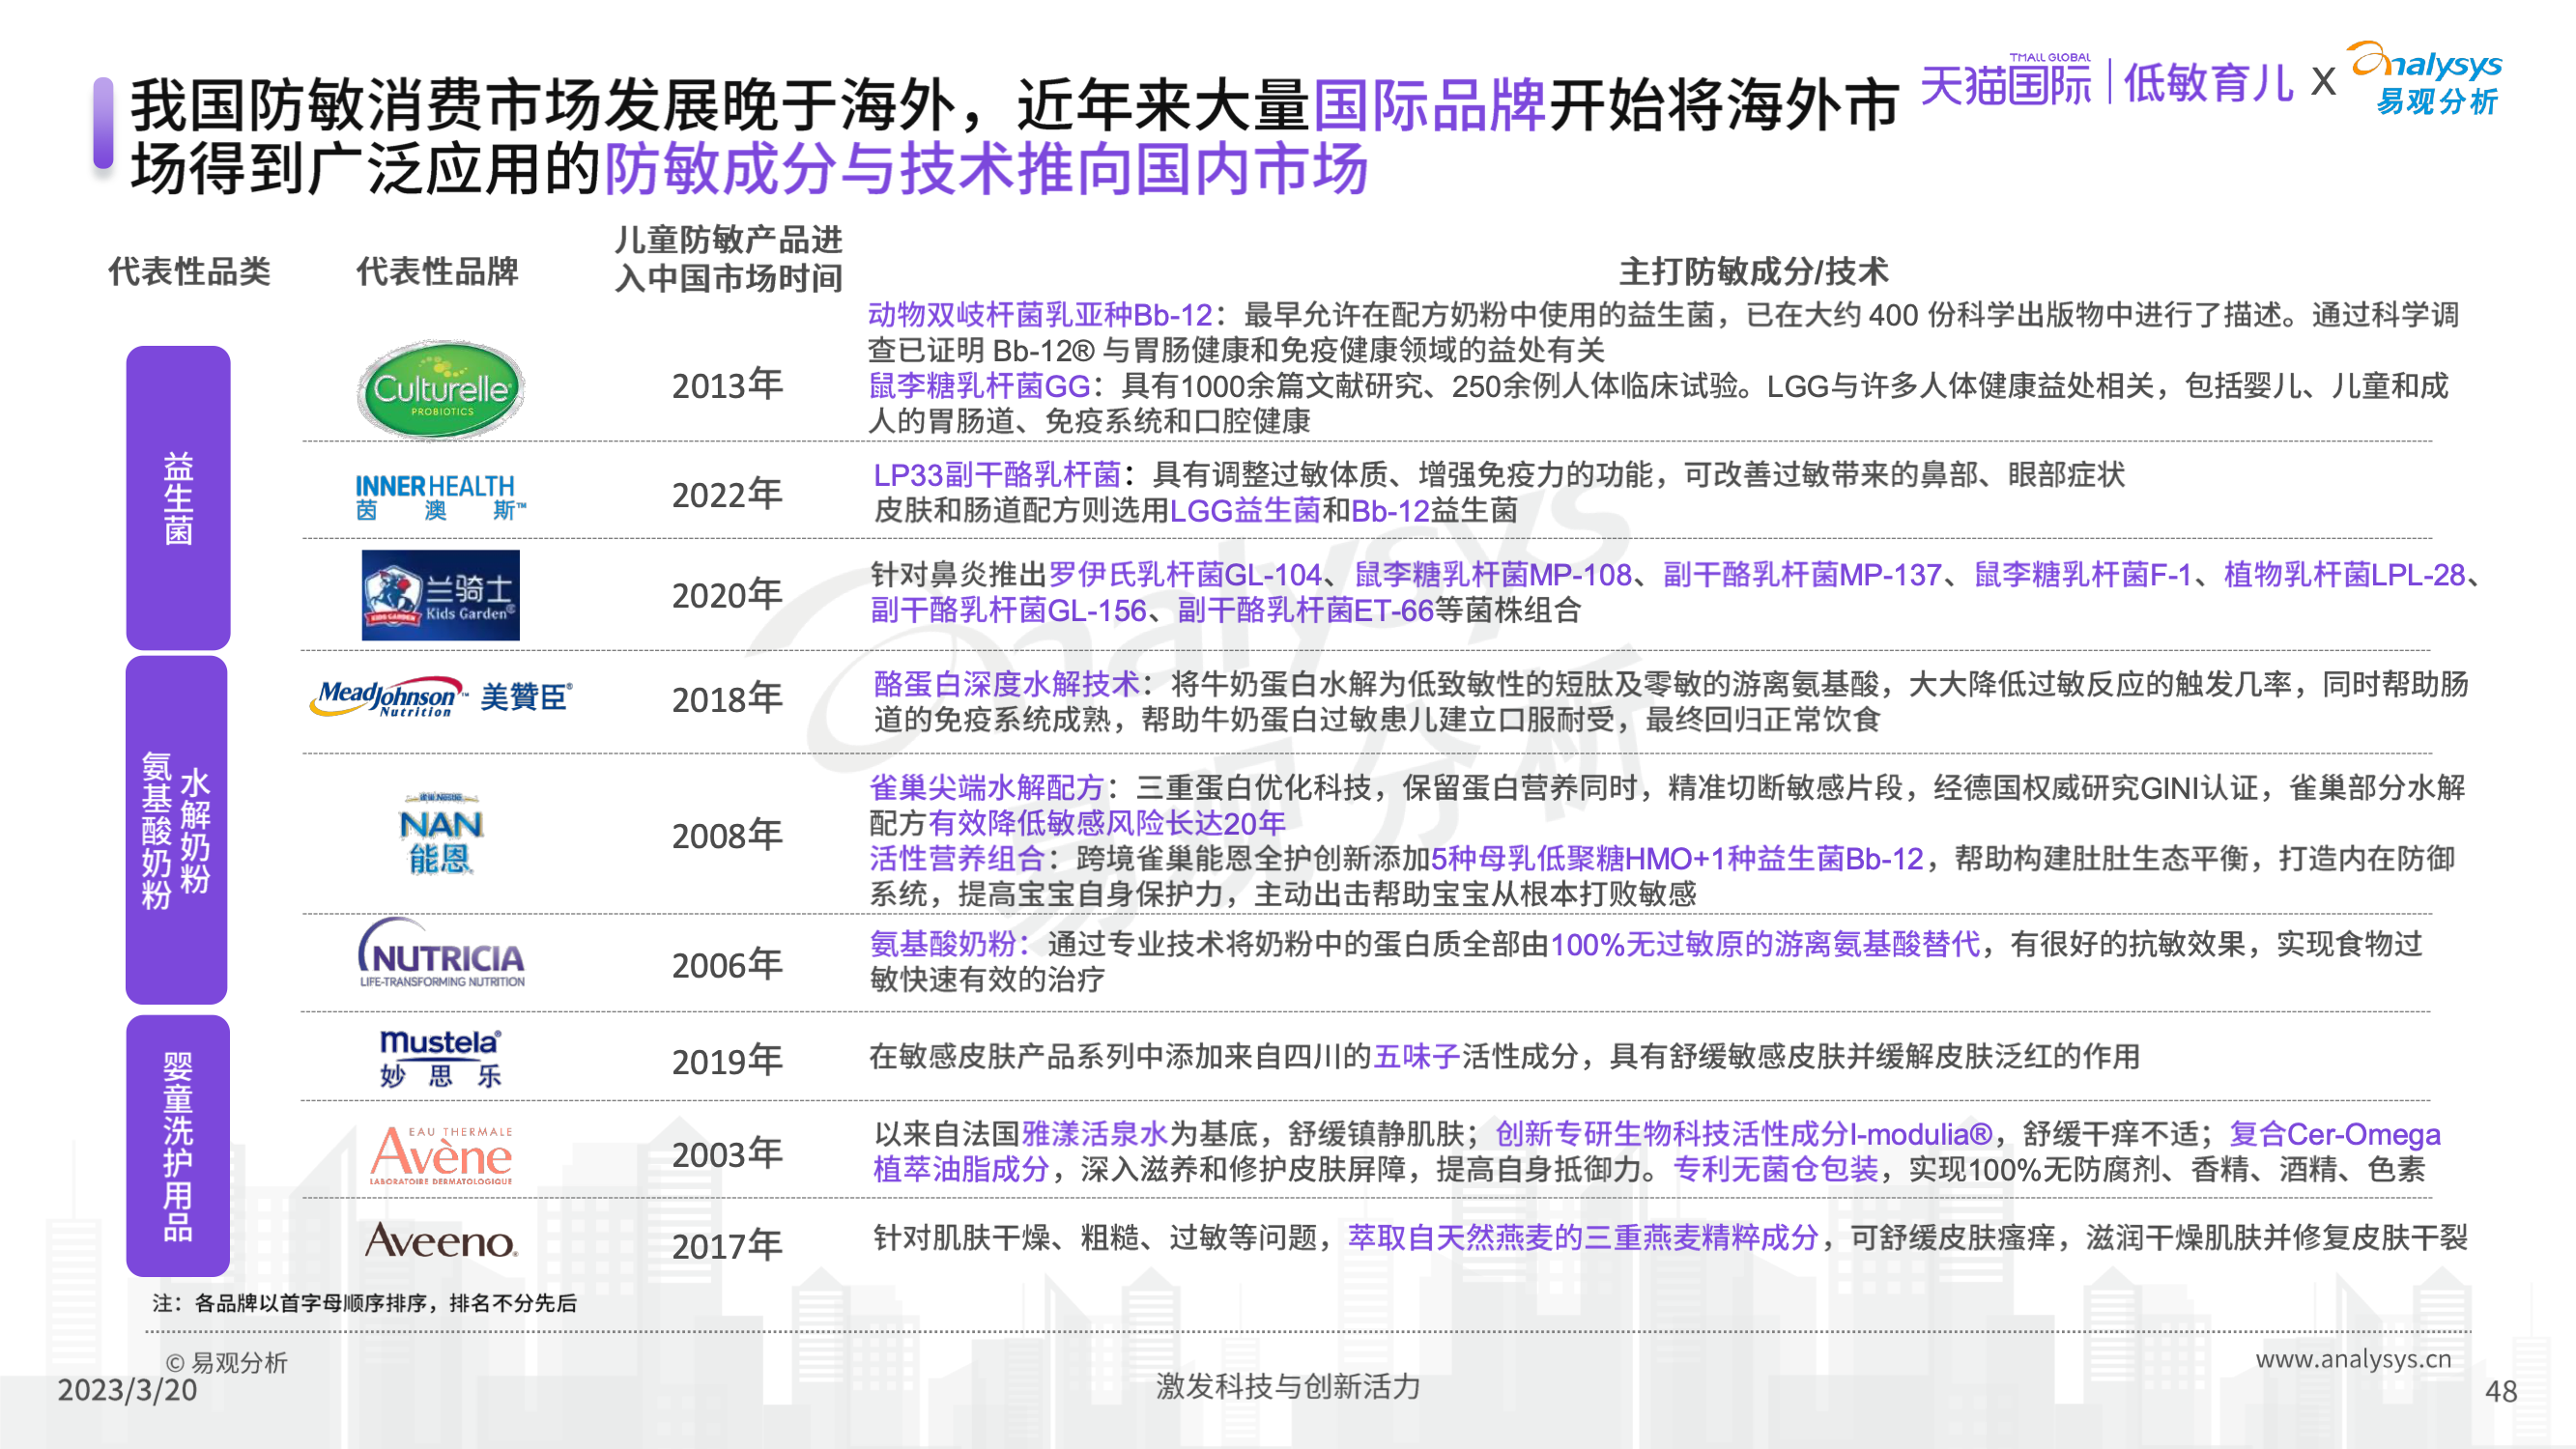Viewport: 2576px width, 1449px height.
Task: Click the highlighted 活性营养组合 text
Action: [x=956, y=859]
